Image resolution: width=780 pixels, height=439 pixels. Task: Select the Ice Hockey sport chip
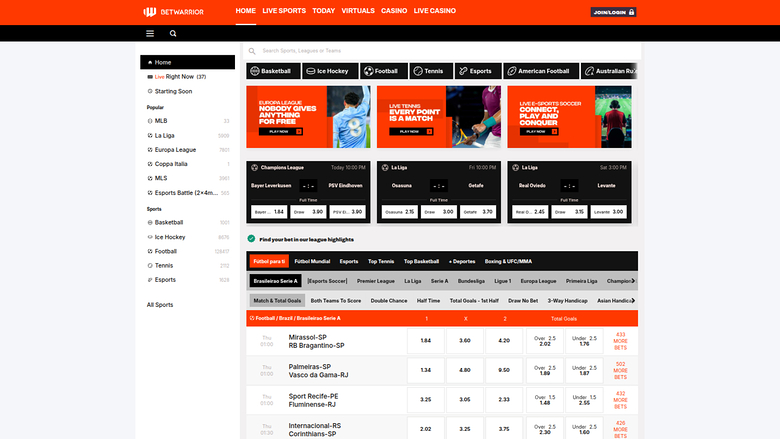[330, 71]
